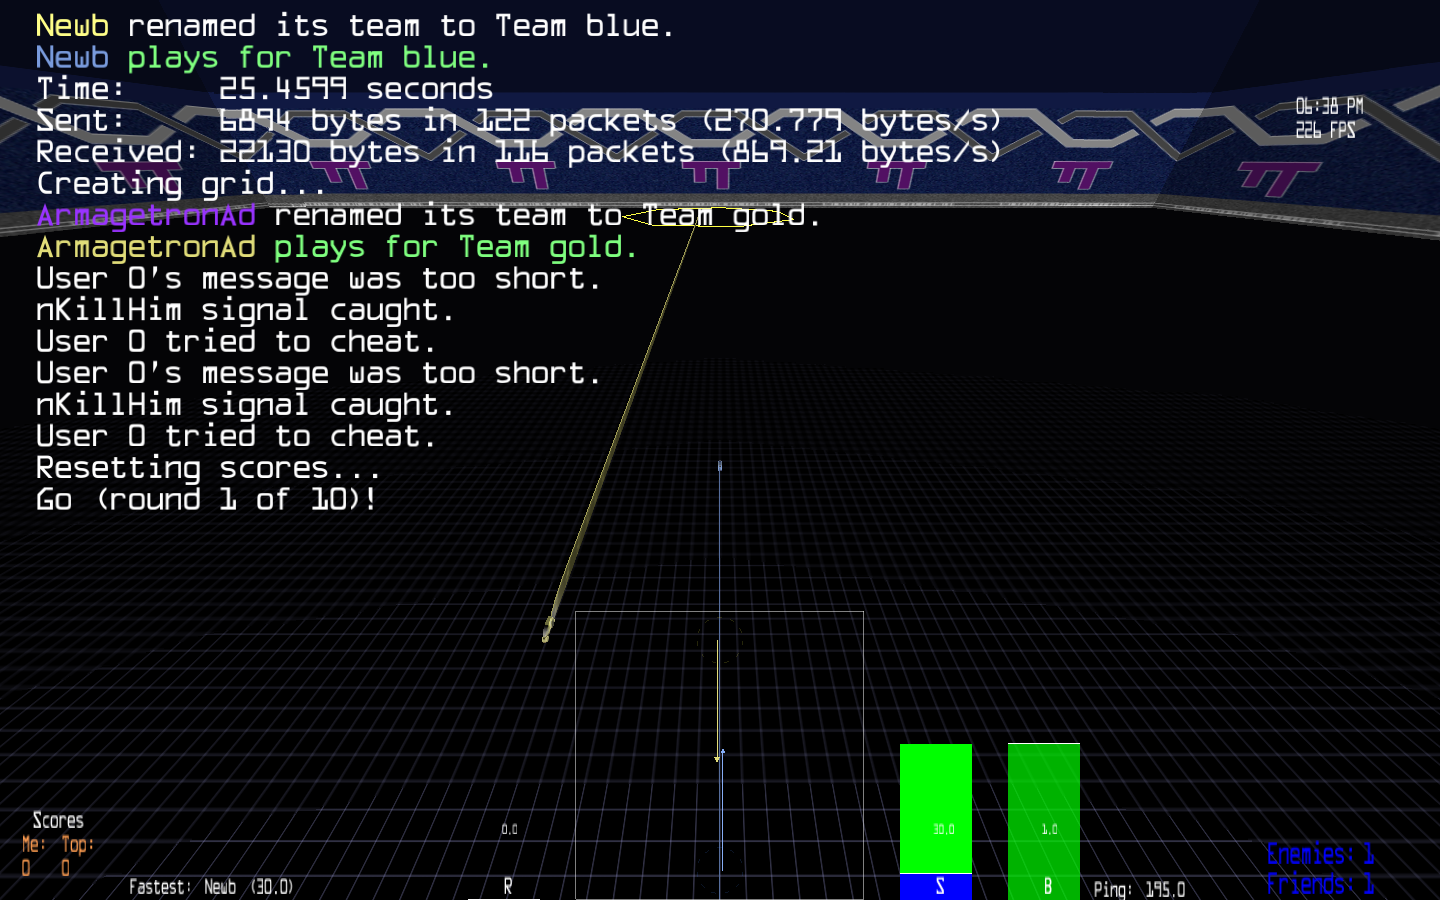Click the Friends: 1 counter
Viewport: 1440px width, 900px height.
tap(1319, 884)
